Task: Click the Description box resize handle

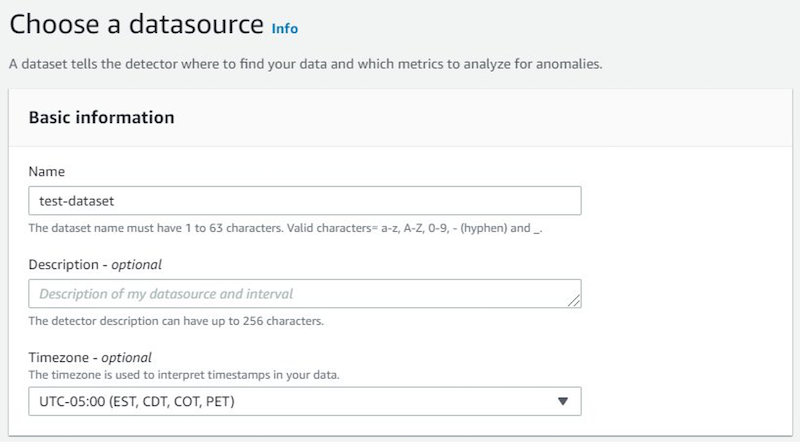Action: click(x=575, y=300)
